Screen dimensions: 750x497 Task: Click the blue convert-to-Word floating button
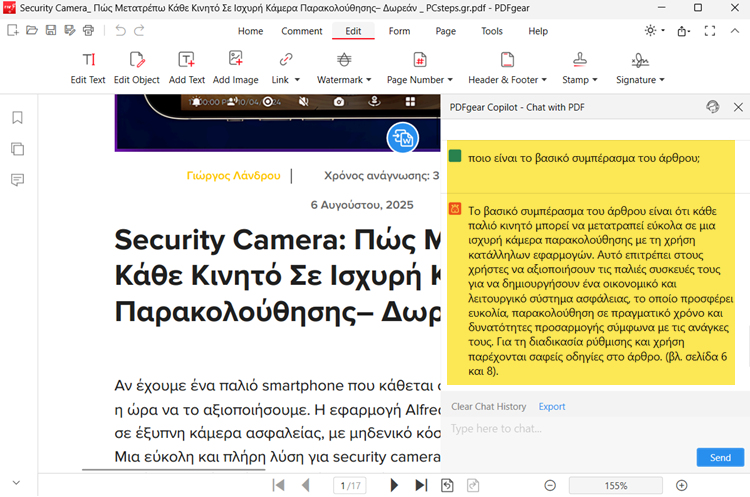click(403, 138)
